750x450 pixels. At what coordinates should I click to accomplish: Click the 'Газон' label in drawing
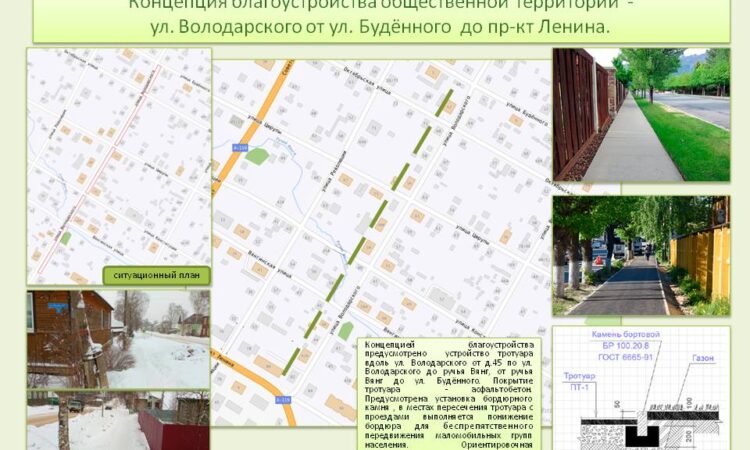pyautogui.click(x=703, y=358)
